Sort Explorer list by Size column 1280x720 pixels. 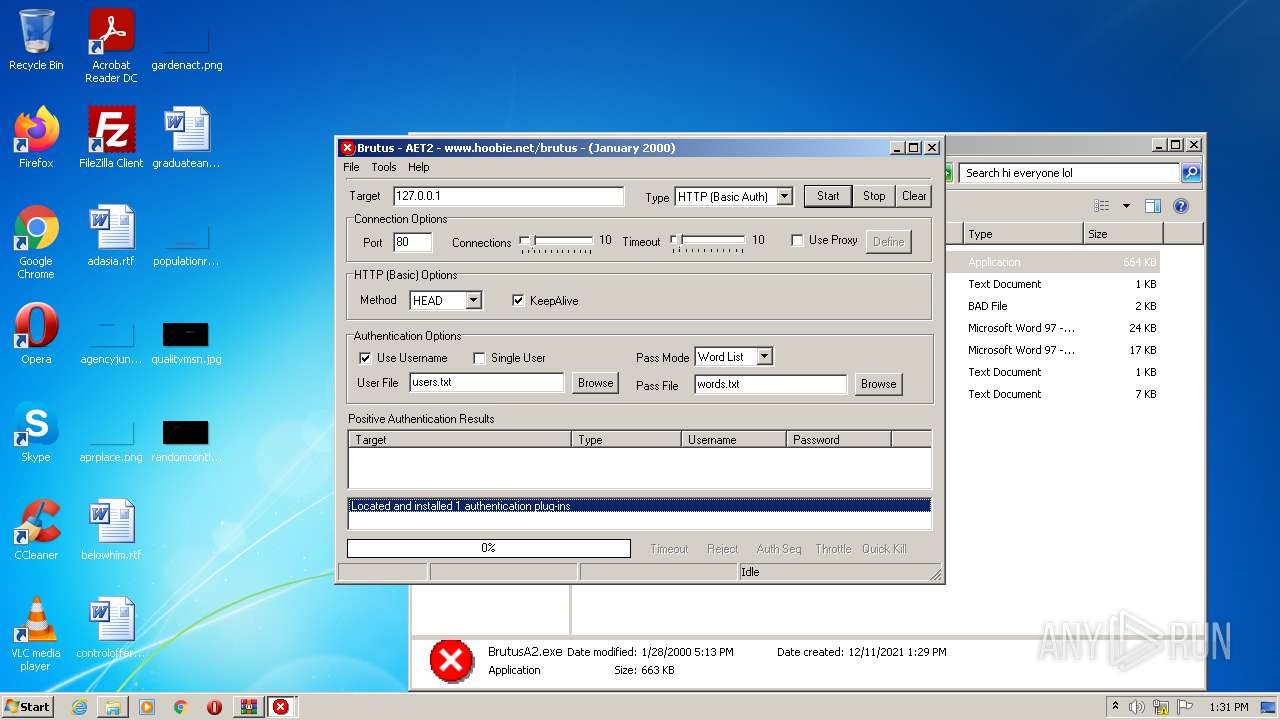(x=1123, y=234)
